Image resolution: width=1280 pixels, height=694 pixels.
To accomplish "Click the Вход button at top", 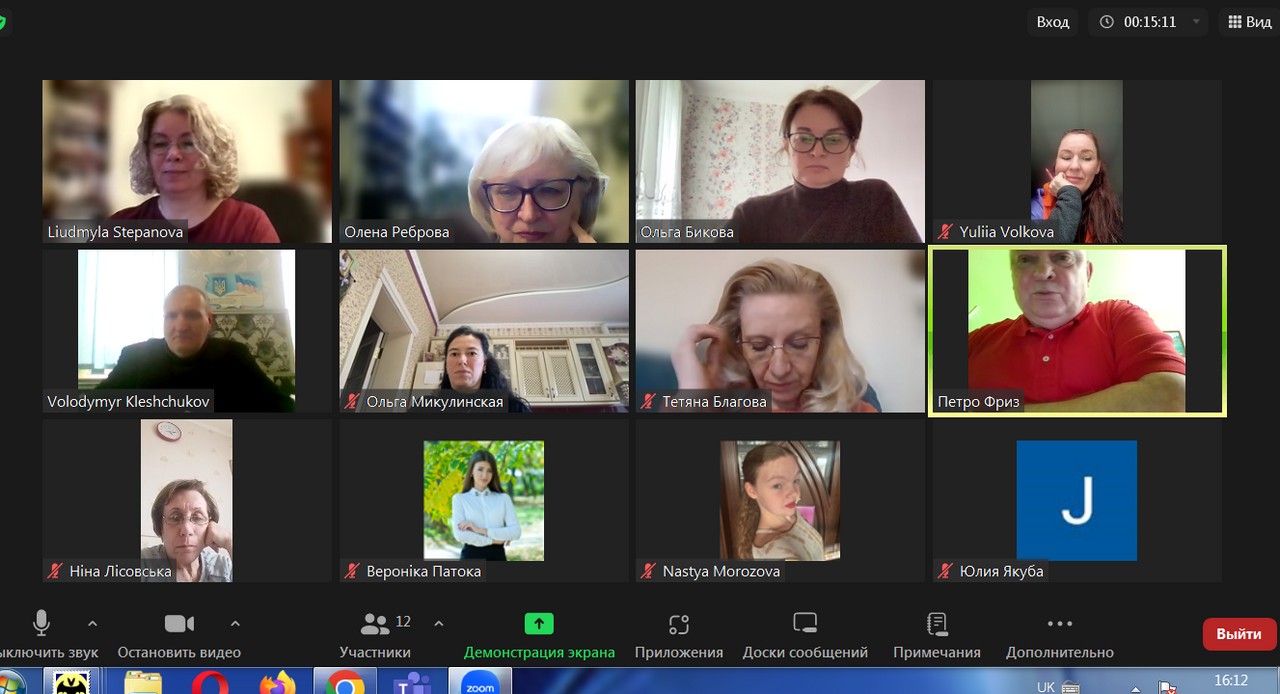I will [x=1052, y=22].
